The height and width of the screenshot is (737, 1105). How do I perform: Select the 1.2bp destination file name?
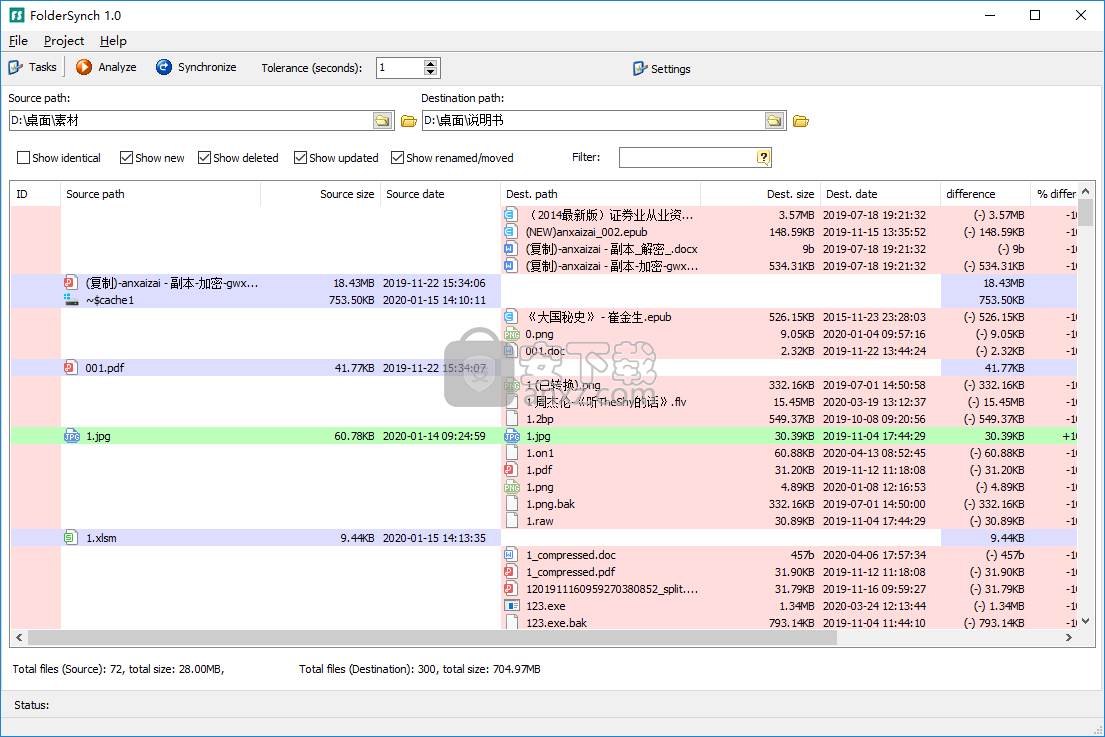click(540, 419)
